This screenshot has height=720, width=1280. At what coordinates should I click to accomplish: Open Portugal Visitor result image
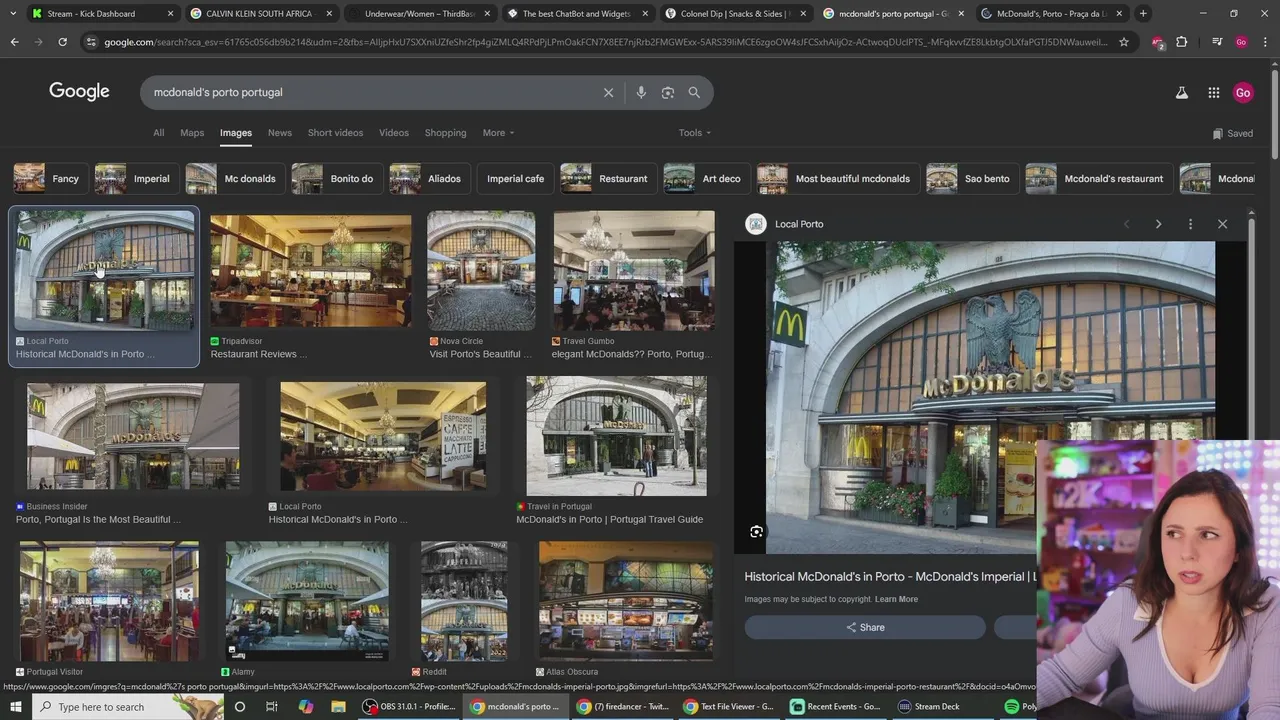(x=109, y=601)
